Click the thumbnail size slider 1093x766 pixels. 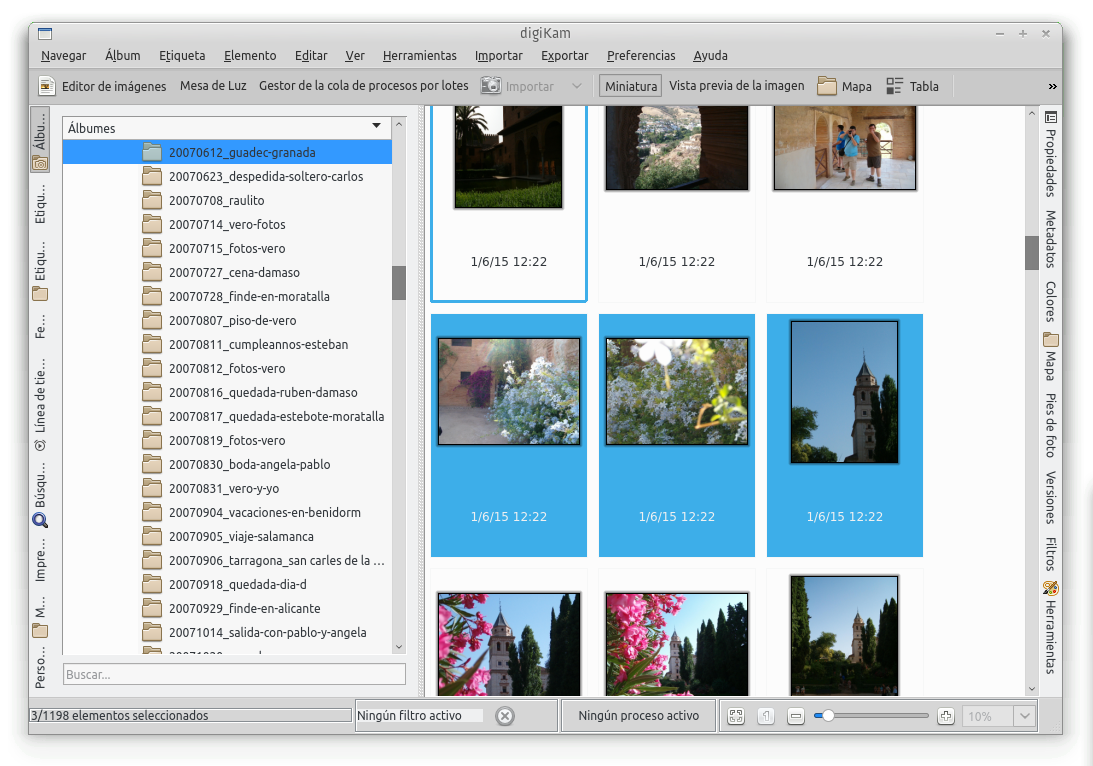click(870, 716)
